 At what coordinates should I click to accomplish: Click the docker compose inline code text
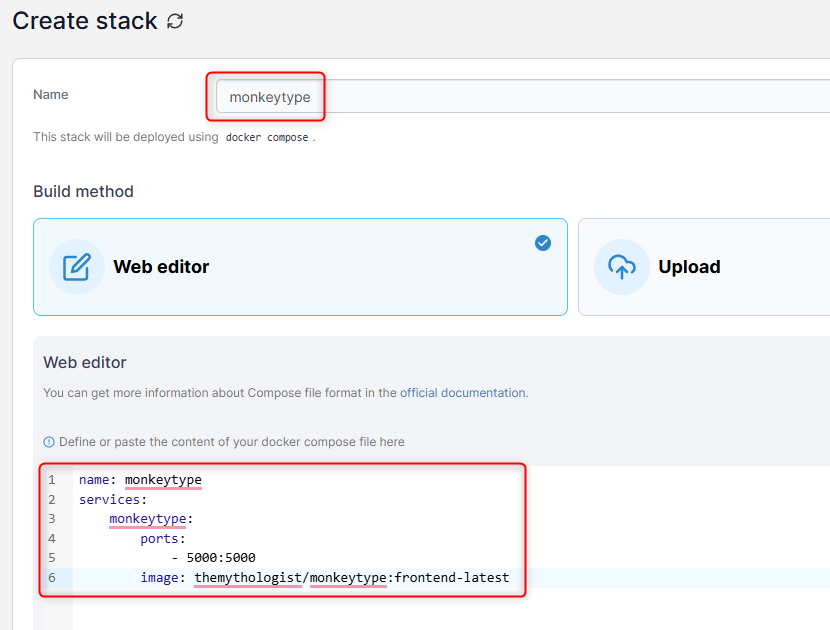(x=267, y=137)
